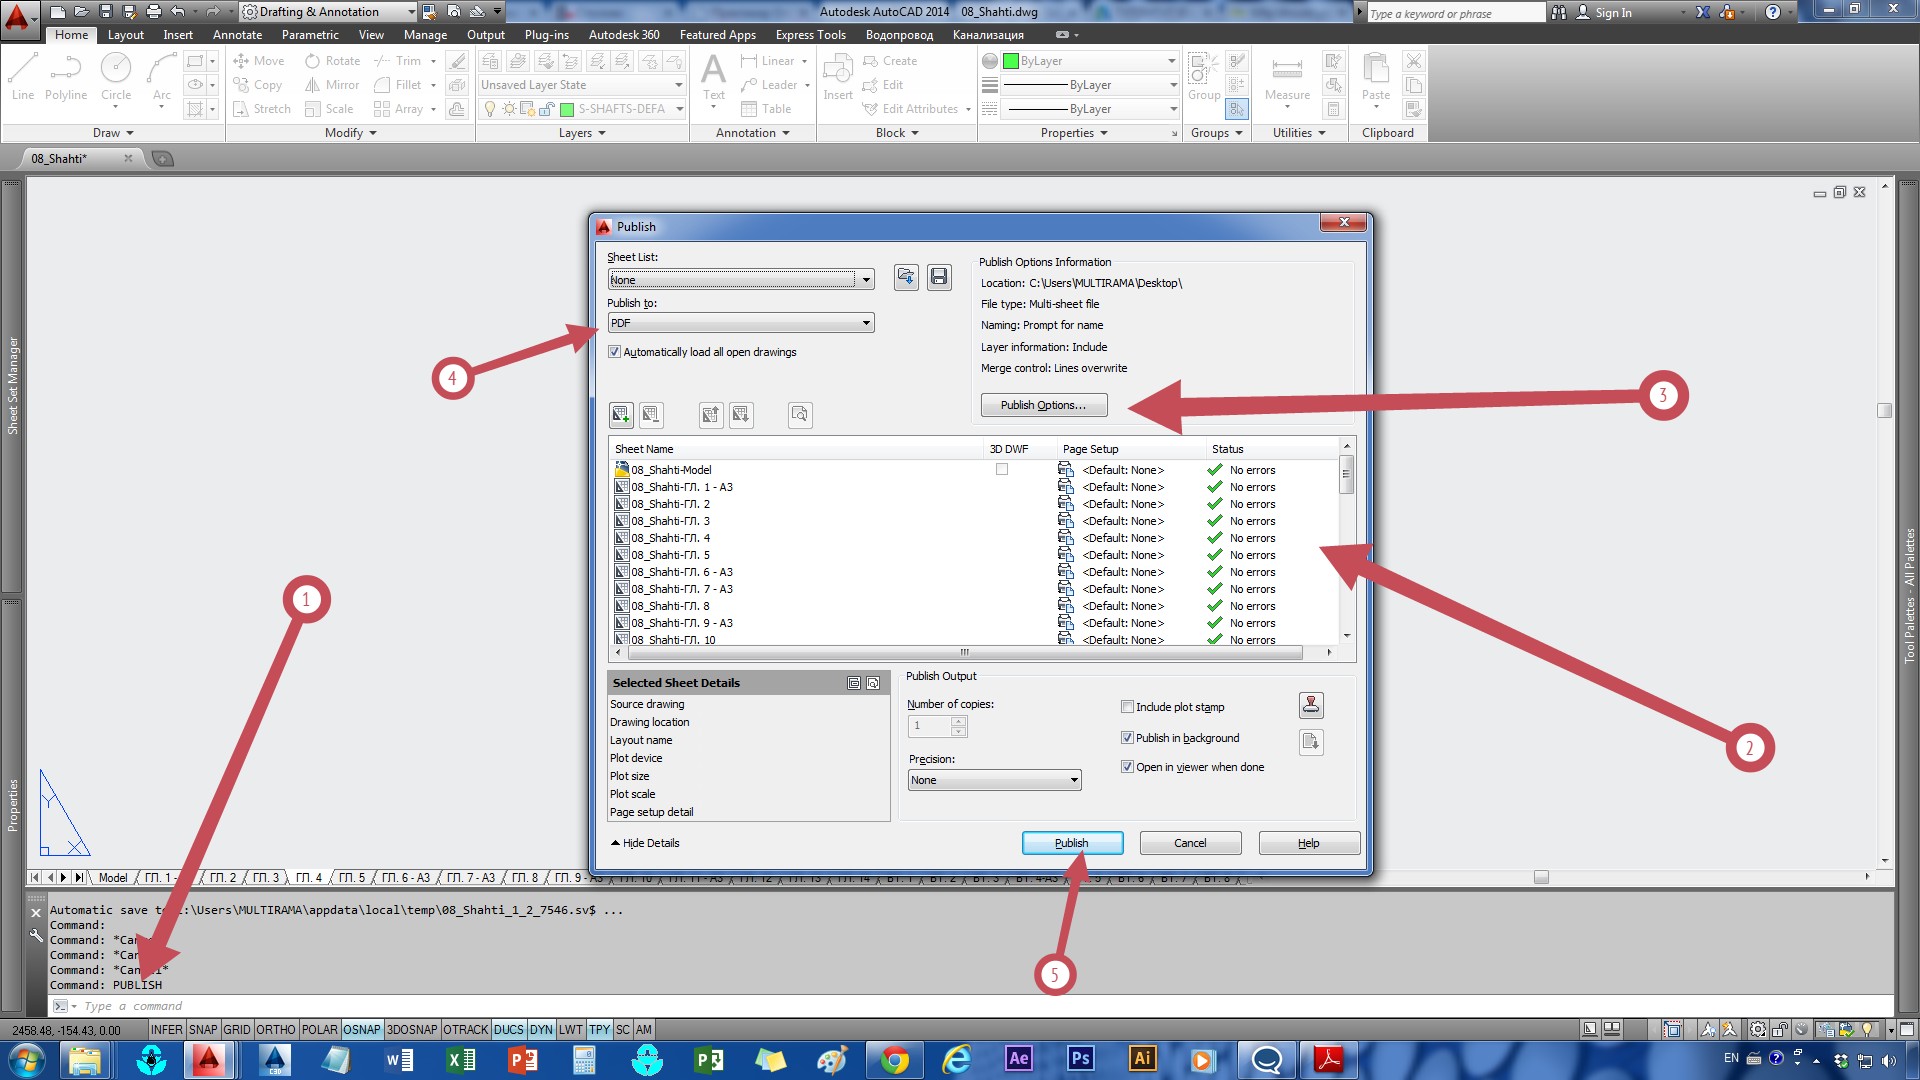Open Plot Stamp Settings icon
The height and width of the screenshot is (1080, 1920).
(x=1311, y=705)
